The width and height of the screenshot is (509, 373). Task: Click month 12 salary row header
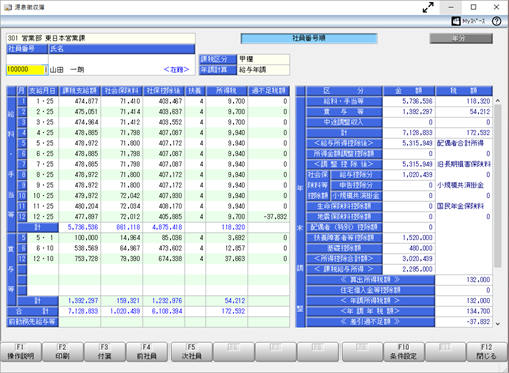coord(22,217)
